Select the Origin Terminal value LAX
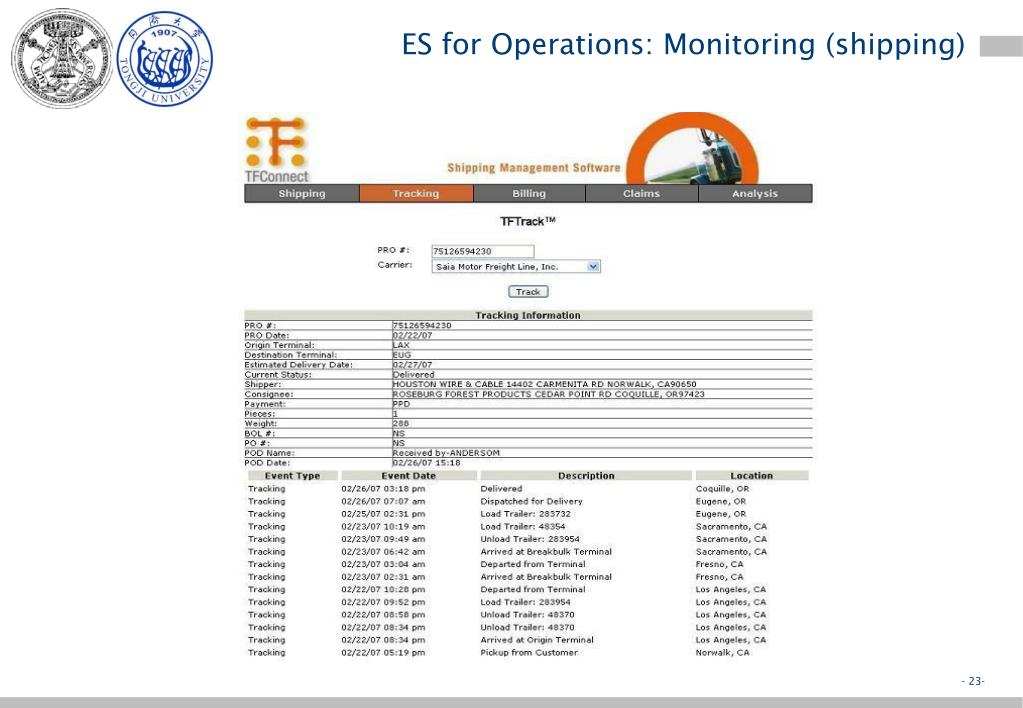Viewport: 1023px width, 708px height. point(401,345)
